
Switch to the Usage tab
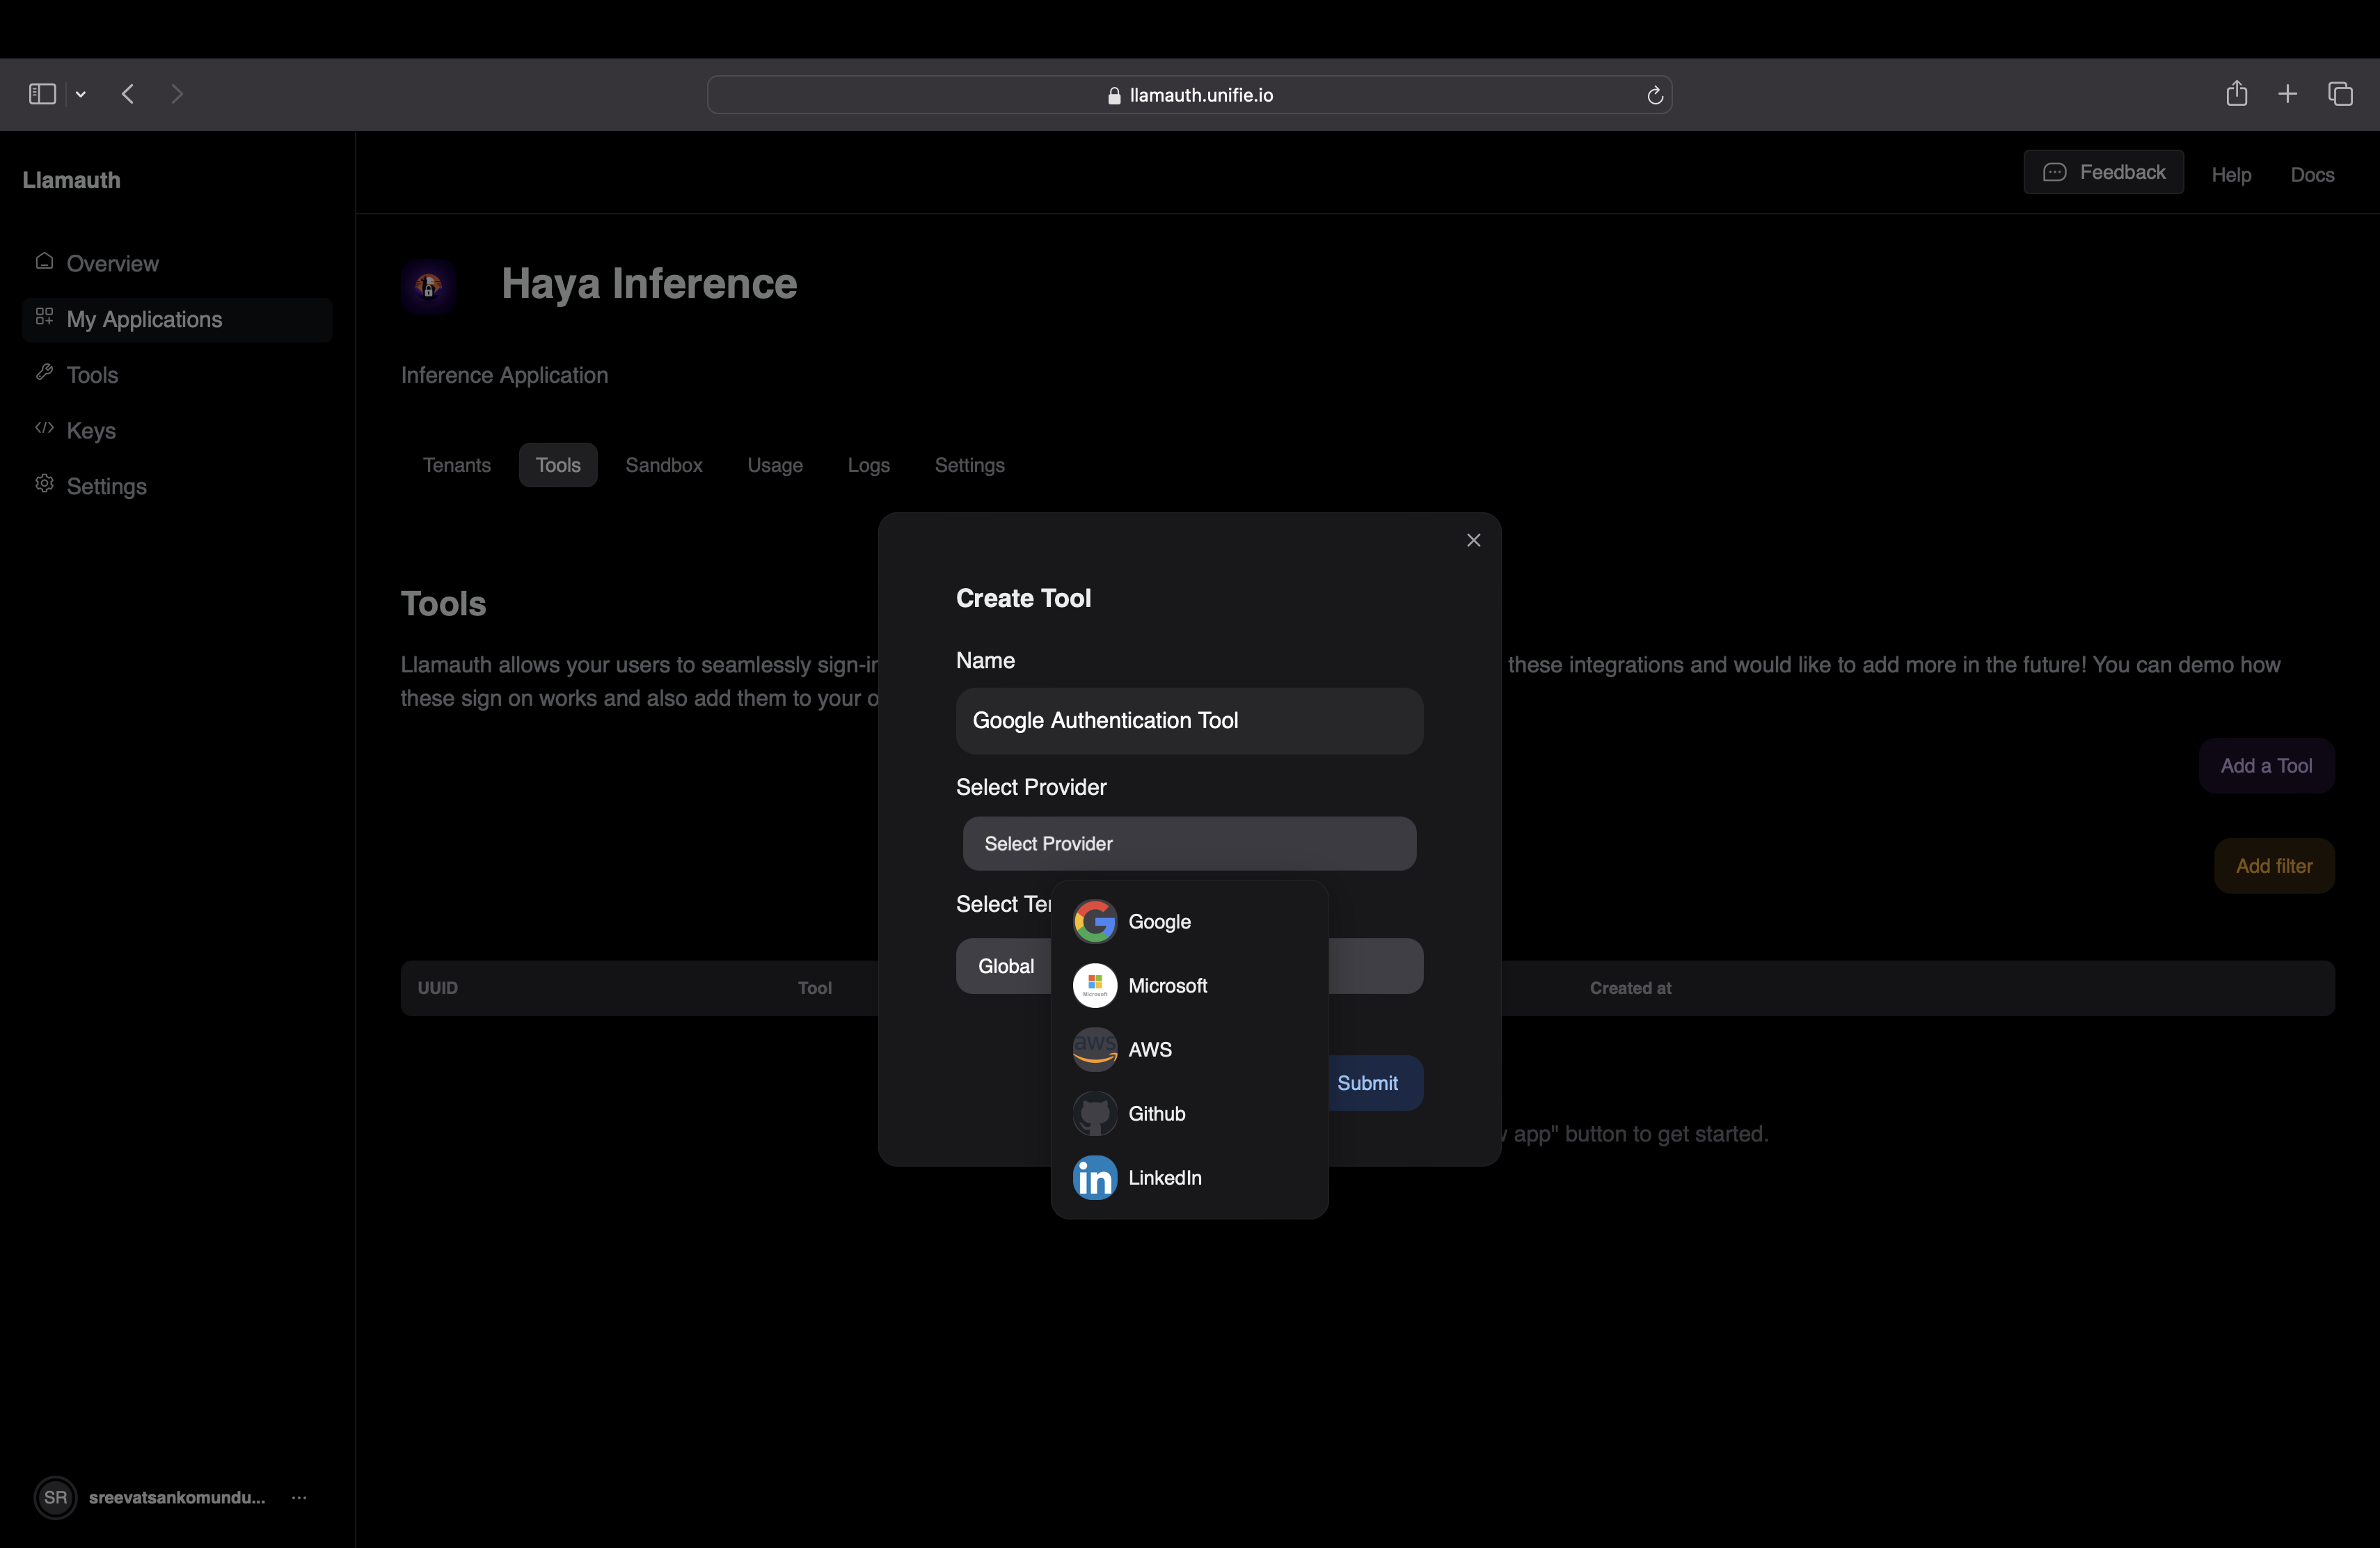[x=775, y=465]
